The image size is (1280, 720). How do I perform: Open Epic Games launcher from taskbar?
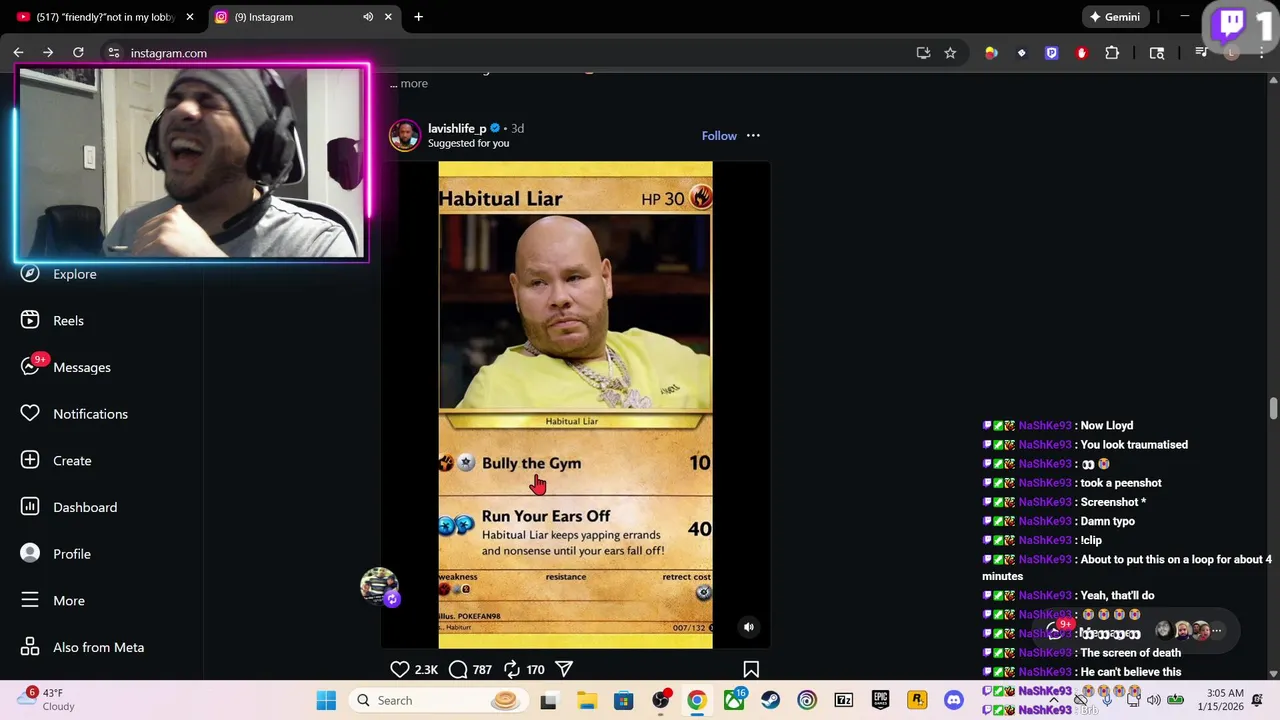pyautogui.click(x=880, y=700)
